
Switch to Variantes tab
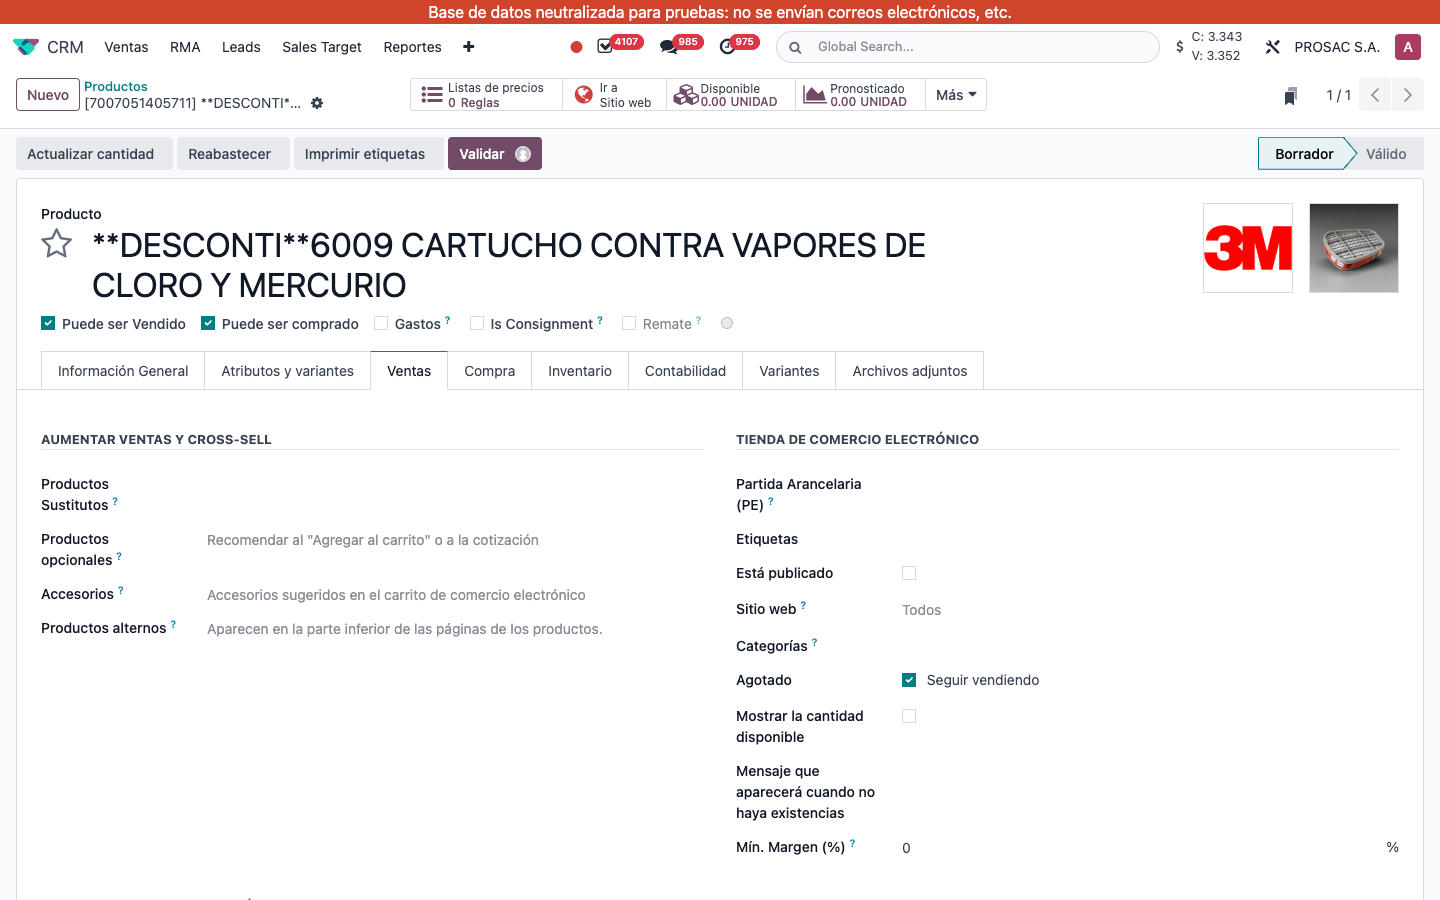coord(789,371)
